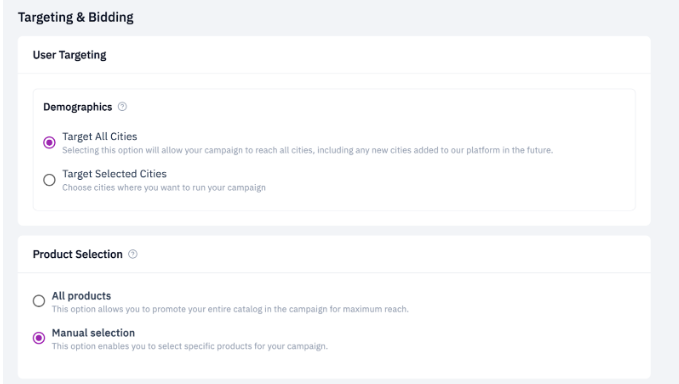Click the 'Target Selected Cities' label text
Screen dimensions: 679x384
point(114,174)
